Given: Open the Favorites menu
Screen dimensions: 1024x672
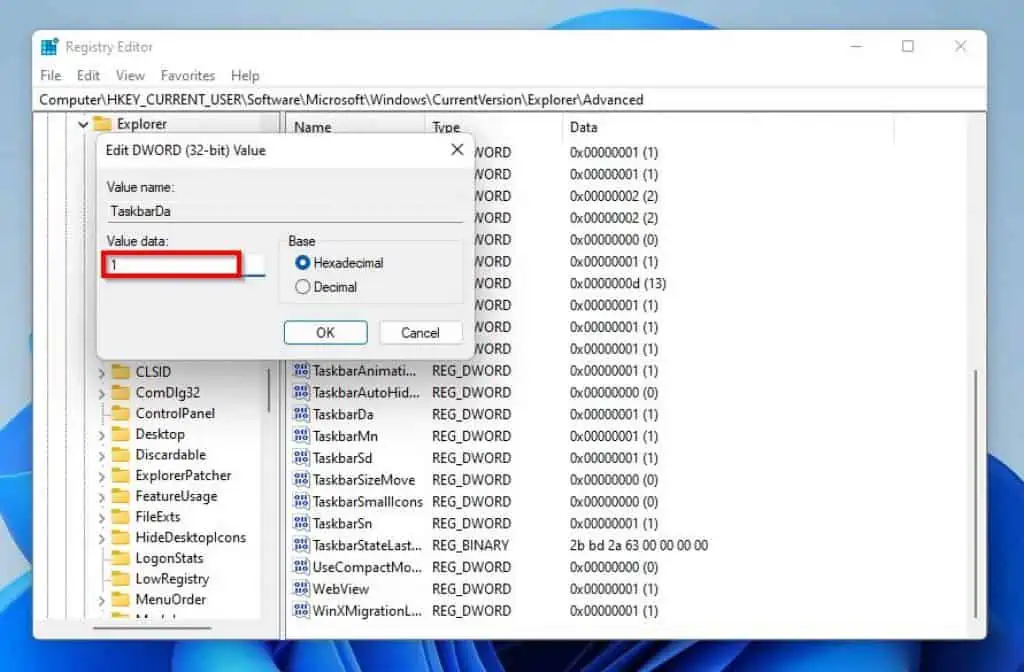Looking at the screenshot, I should (x=188, y=75).
